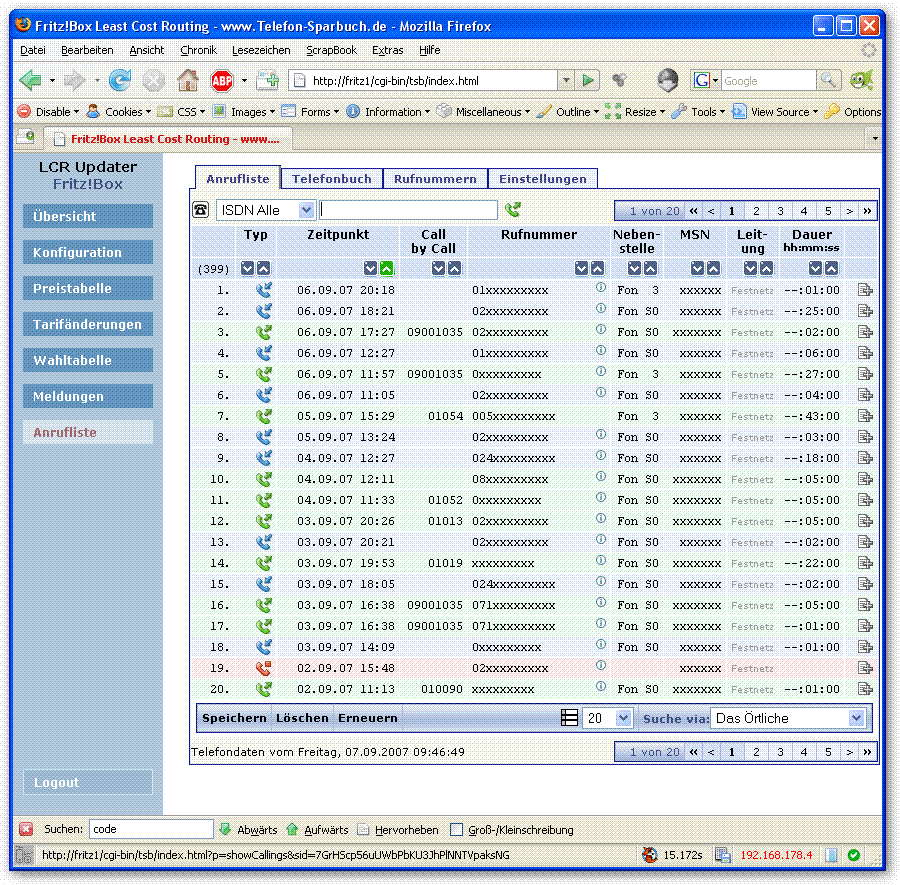This screenshot has height=885, width=900.
Task: Click the Google search box
Action: [x=768, y=80]
